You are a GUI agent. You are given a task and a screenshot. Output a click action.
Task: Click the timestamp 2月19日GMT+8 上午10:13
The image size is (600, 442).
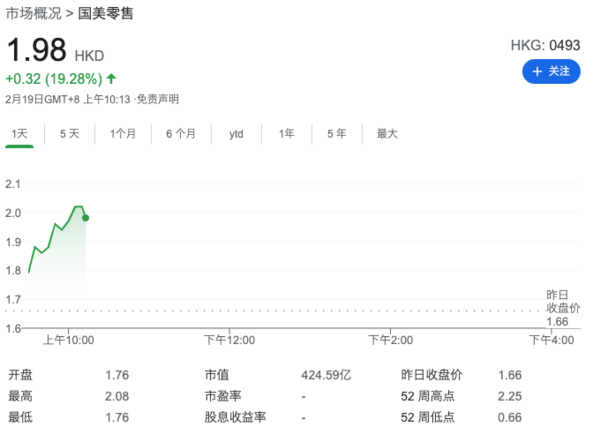68,99
